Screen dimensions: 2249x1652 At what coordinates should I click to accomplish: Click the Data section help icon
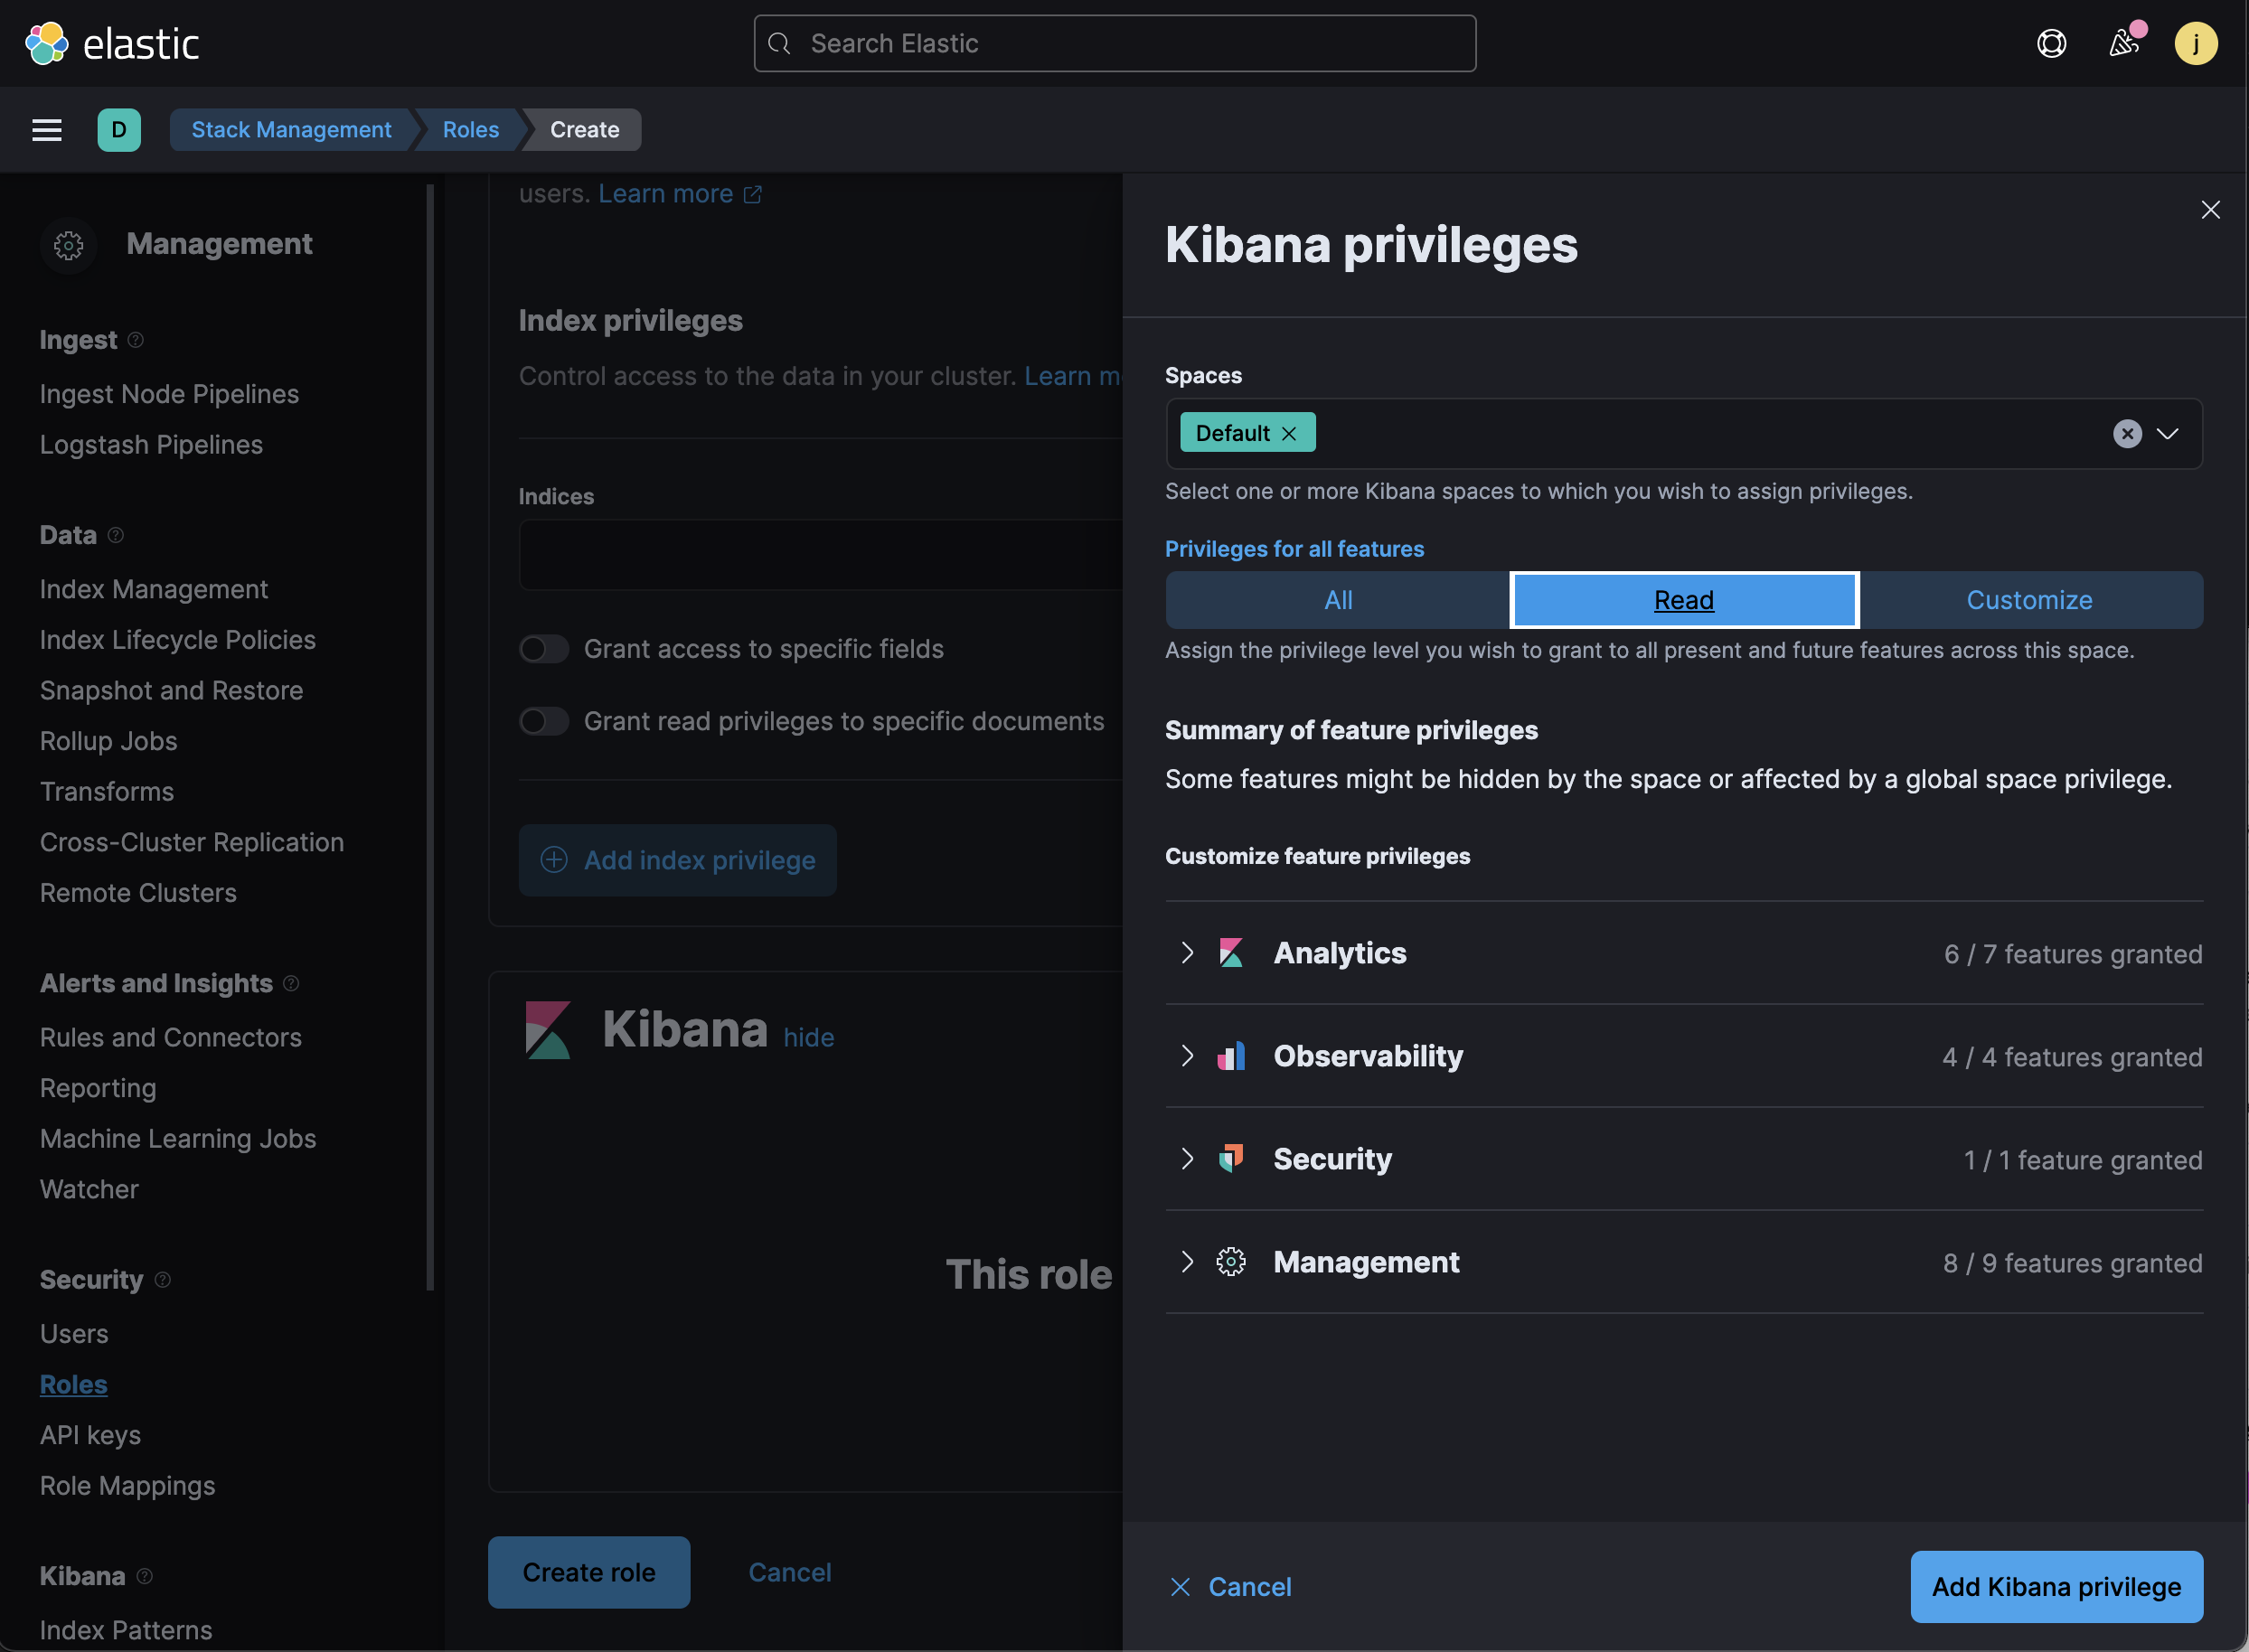116,535
